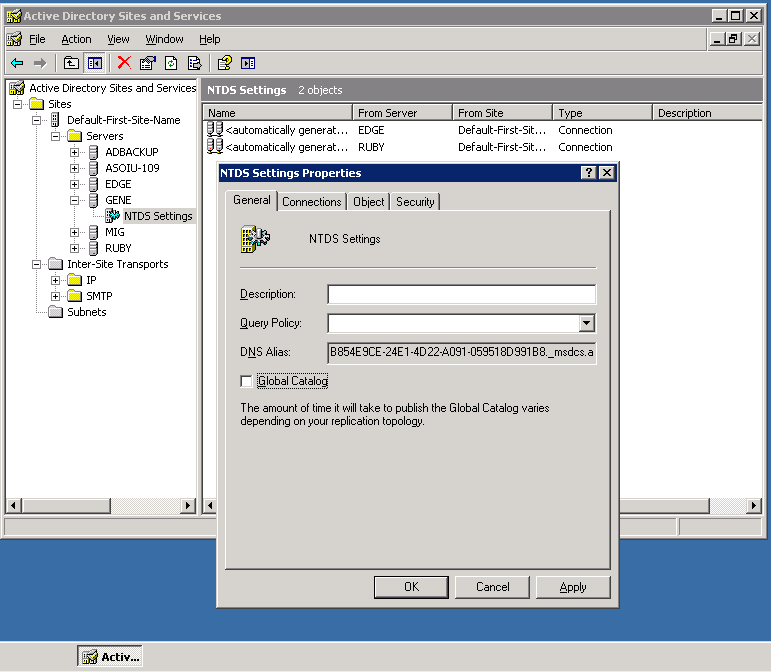Collapse the Default-First-Site-Name node
Image resolution: width=771 pixels, height=672 pixels.
[x=36, y=120]
